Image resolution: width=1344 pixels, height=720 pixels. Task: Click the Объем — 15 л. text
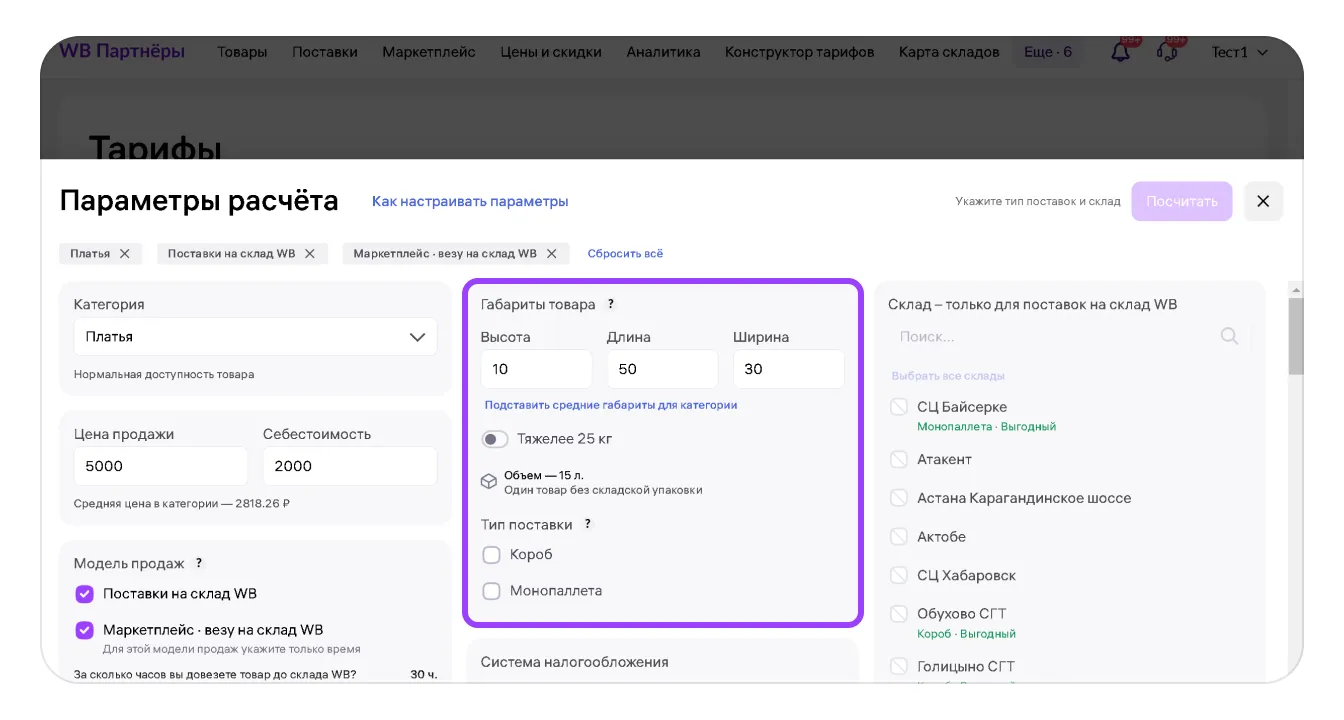click(x=544, y=476)
